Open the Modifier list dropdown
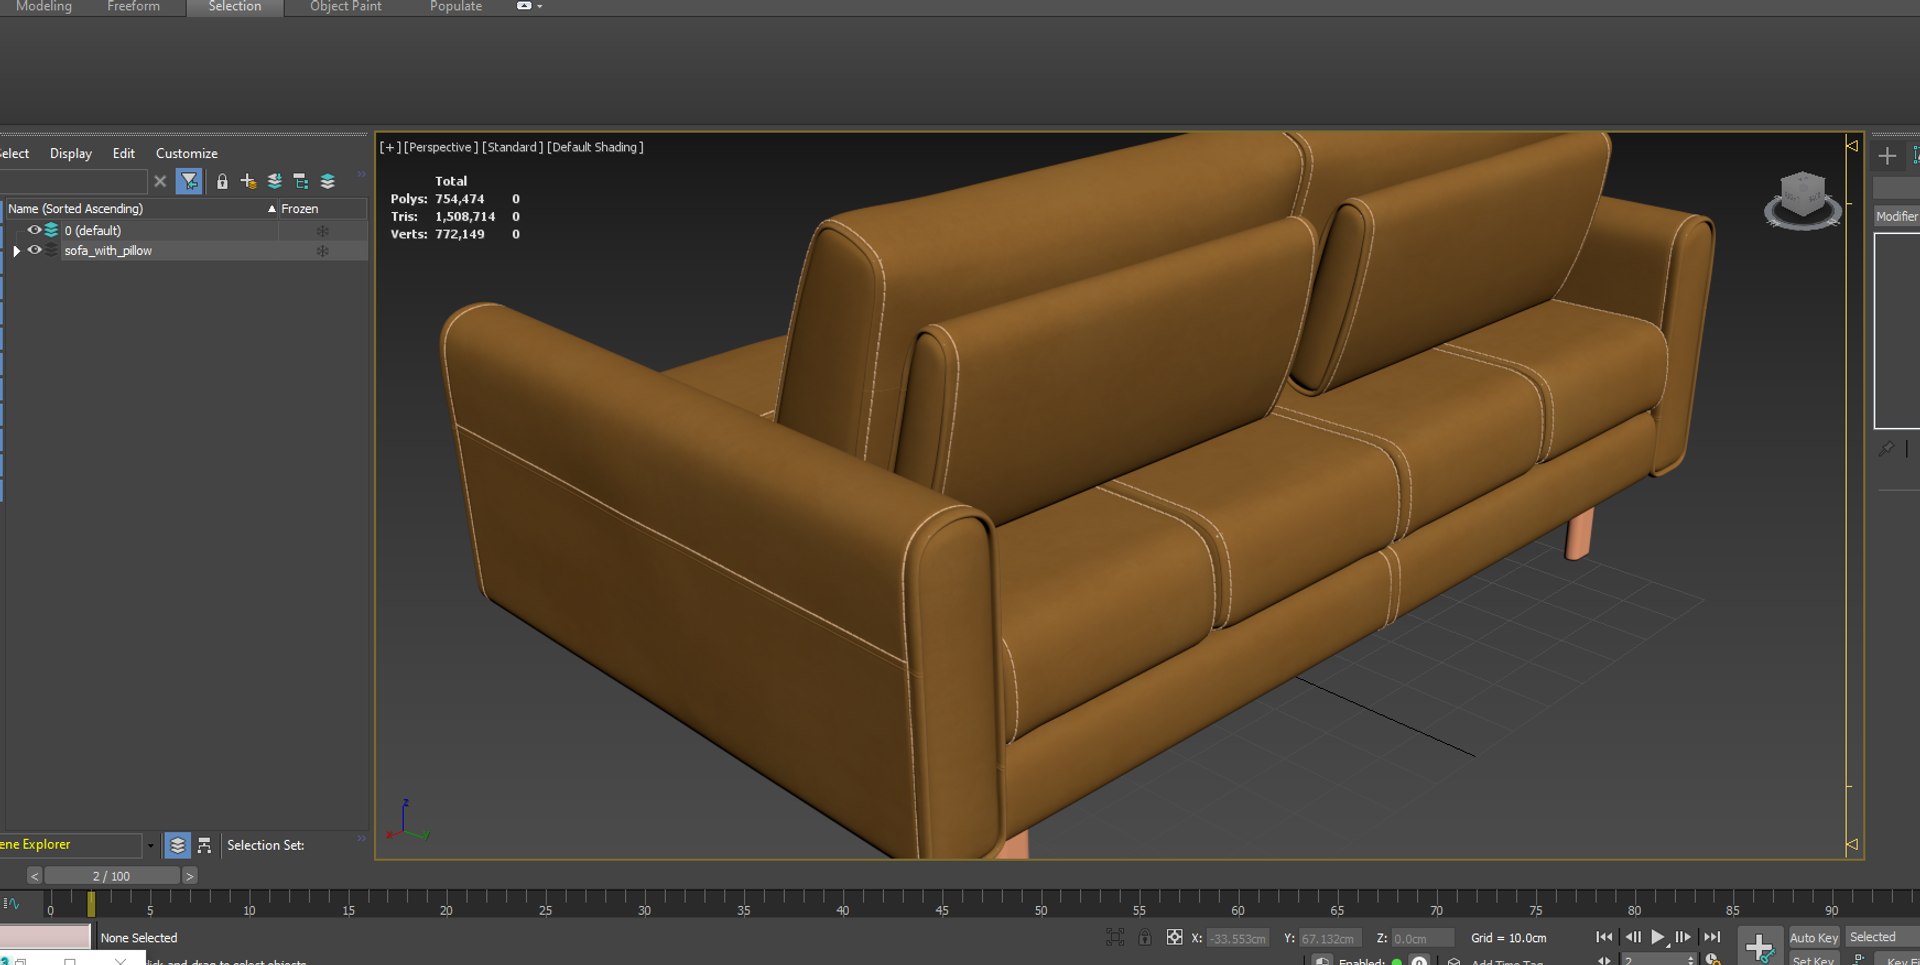This screenshot has height=965, width=1920. pos(1896,216)
